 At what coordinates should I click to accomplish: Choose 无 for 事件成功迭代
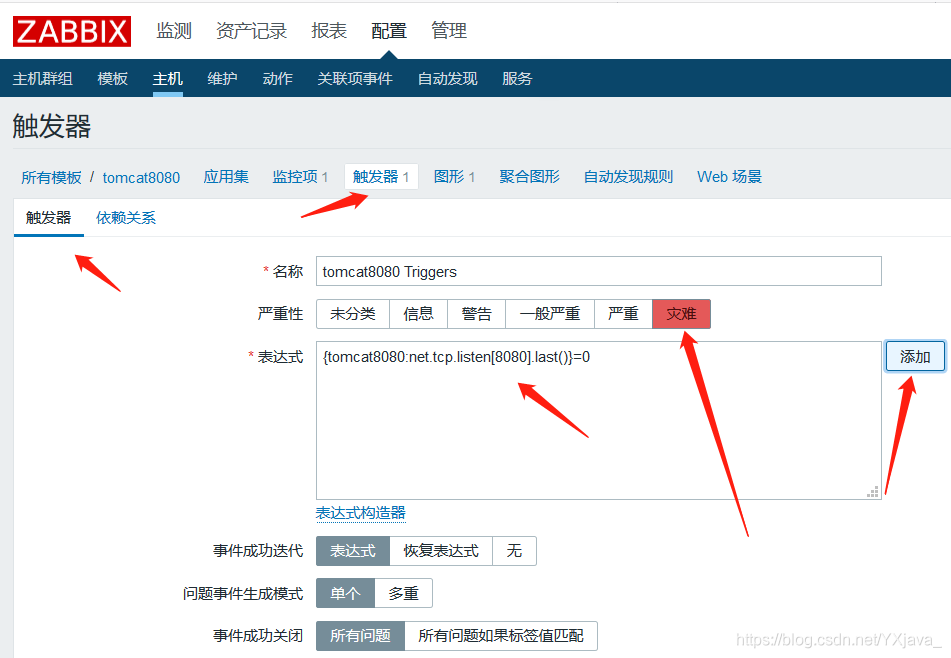[514, 551]
